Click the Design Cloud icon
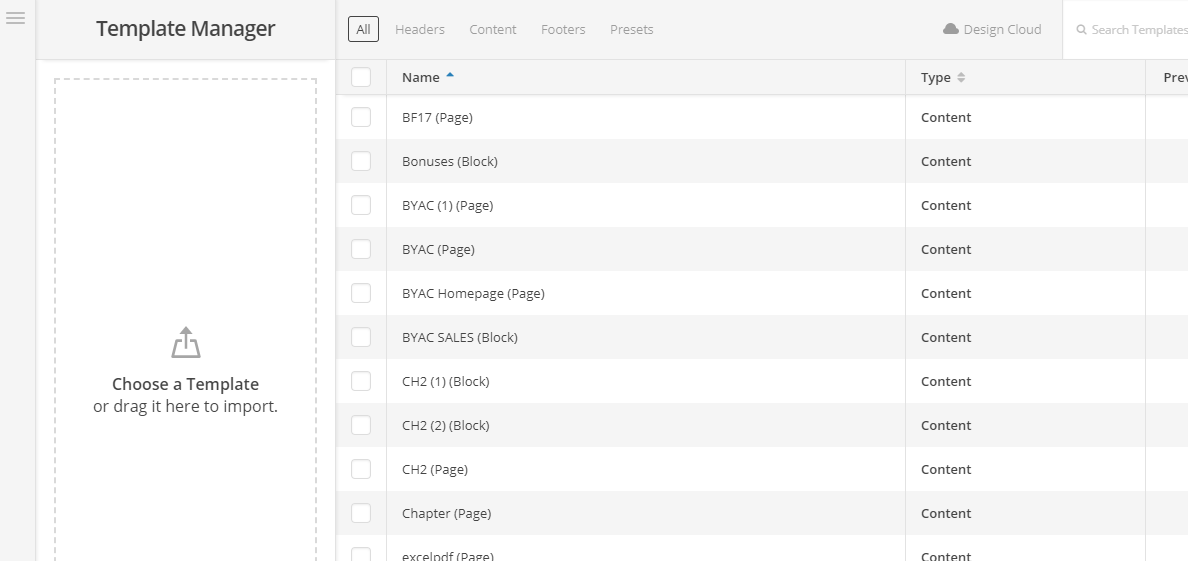 tap(951, 29)
